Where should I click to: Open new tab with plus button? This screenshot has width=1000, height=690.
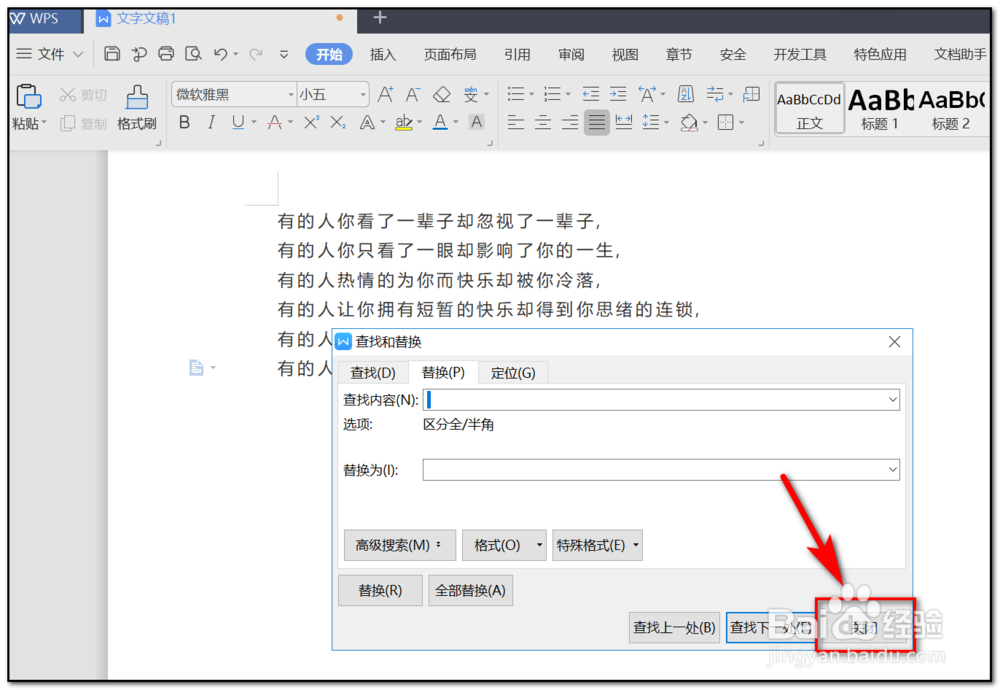coord(380,18)
